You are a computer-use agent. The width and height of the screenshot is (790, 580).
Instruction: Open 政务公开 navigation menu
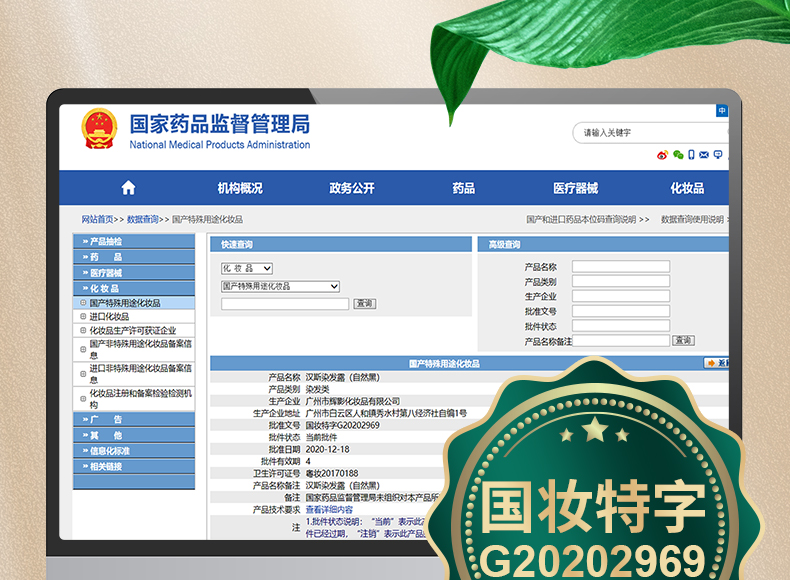tap(352, 188)
